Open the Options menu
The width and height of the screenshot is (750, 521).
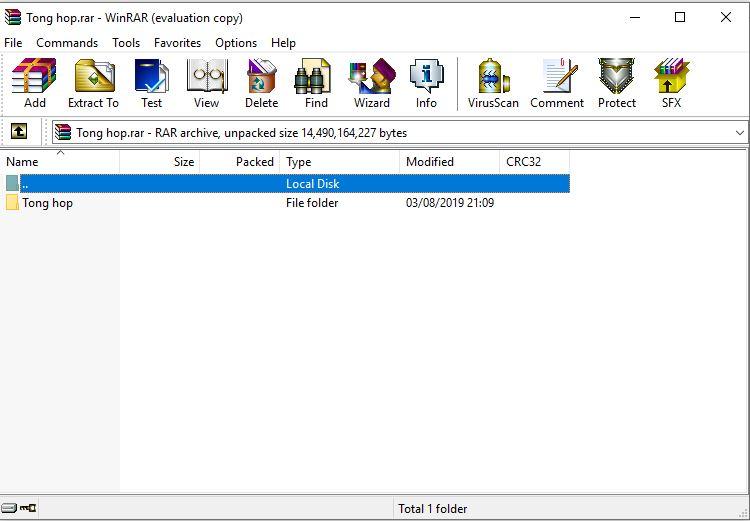point(236,43)
